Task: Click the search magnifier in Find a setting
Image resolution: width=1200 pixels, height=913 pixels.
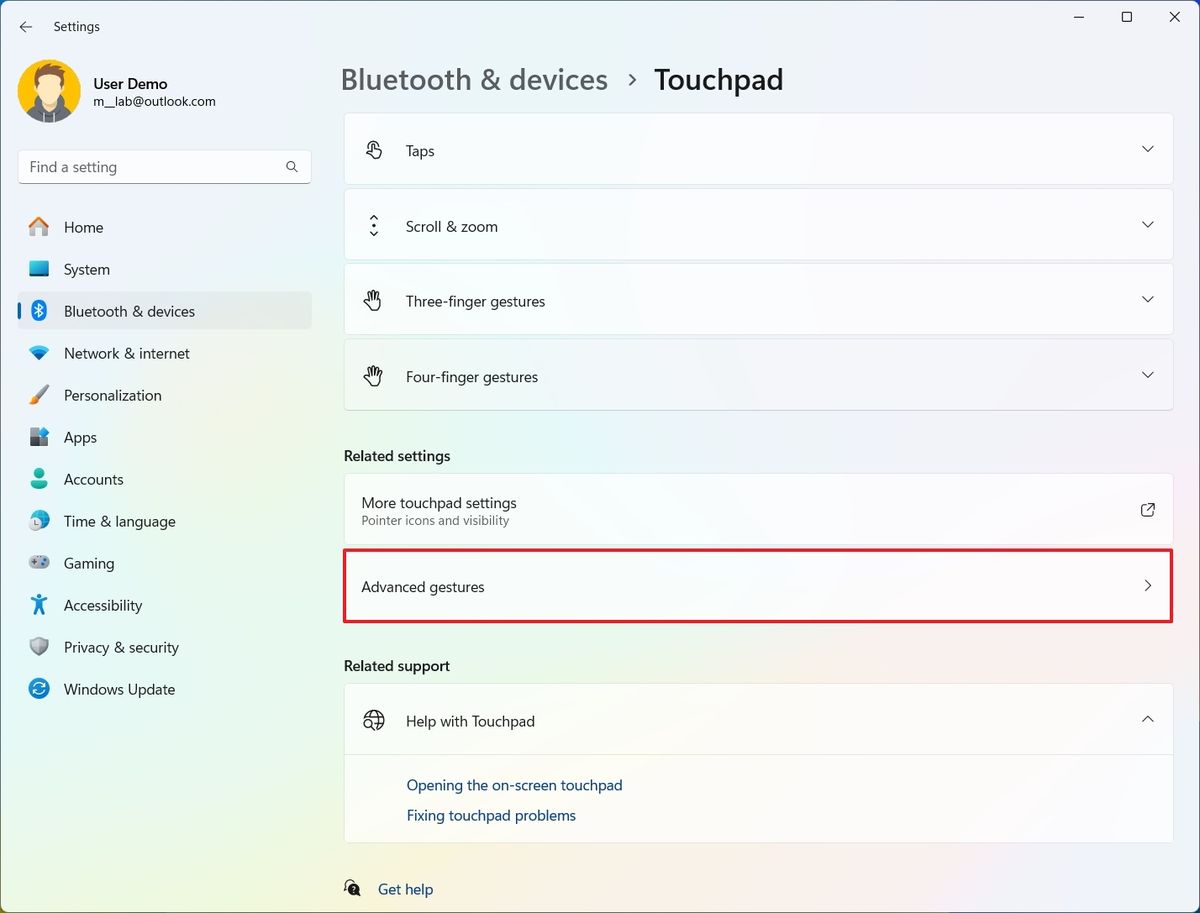Action: [x=291, y=167]
